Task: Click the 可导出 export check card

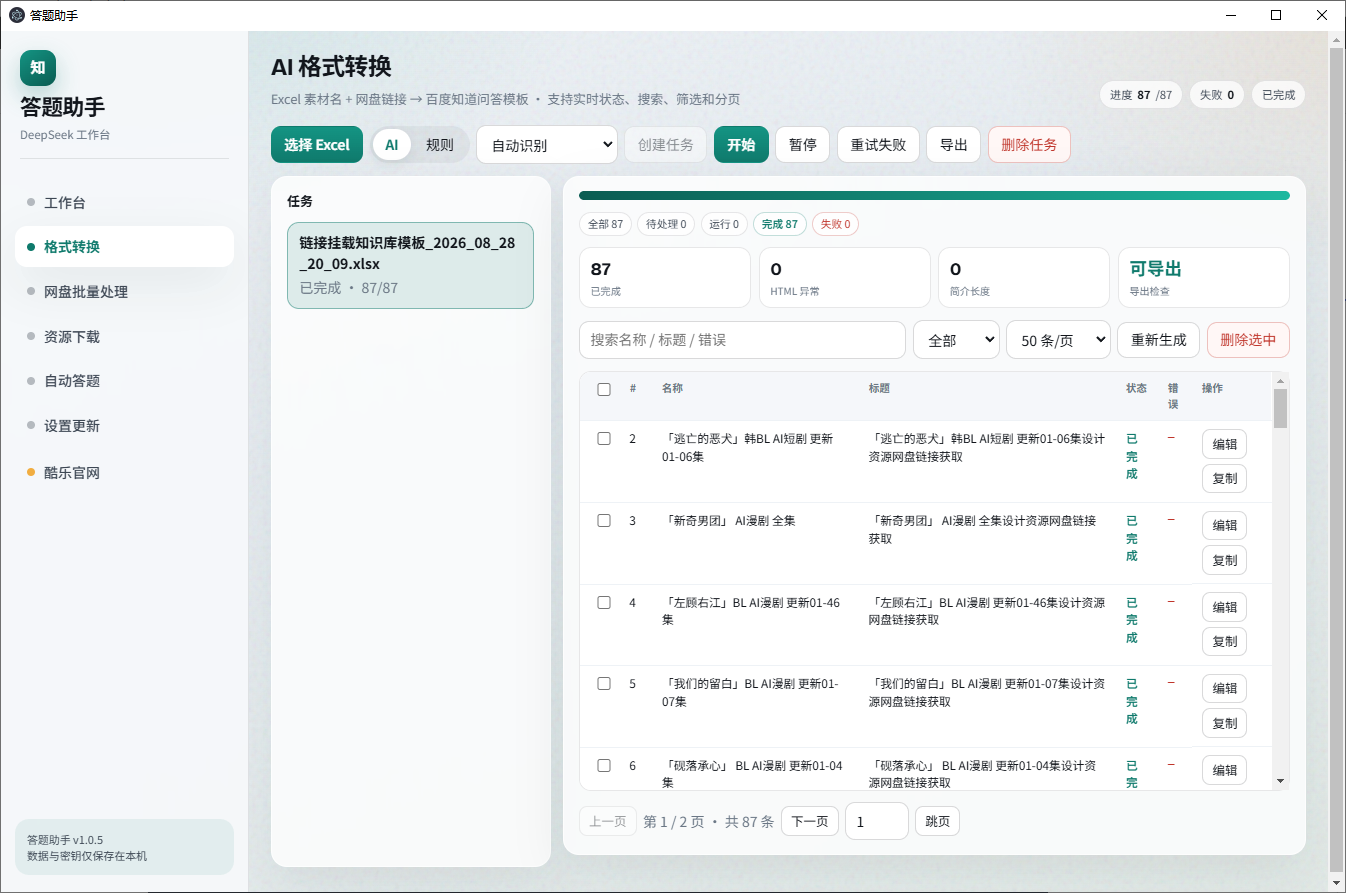Action: click(x=1204, y=277)
